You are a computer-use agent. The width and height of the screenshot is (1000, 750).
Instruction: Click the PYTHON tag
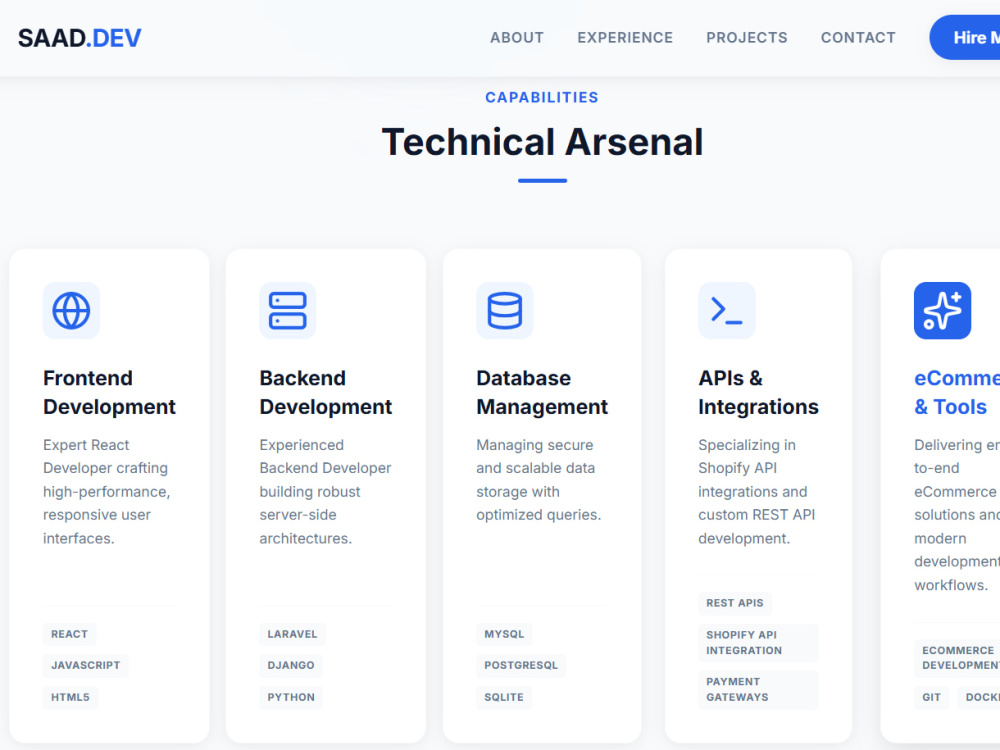291,697
